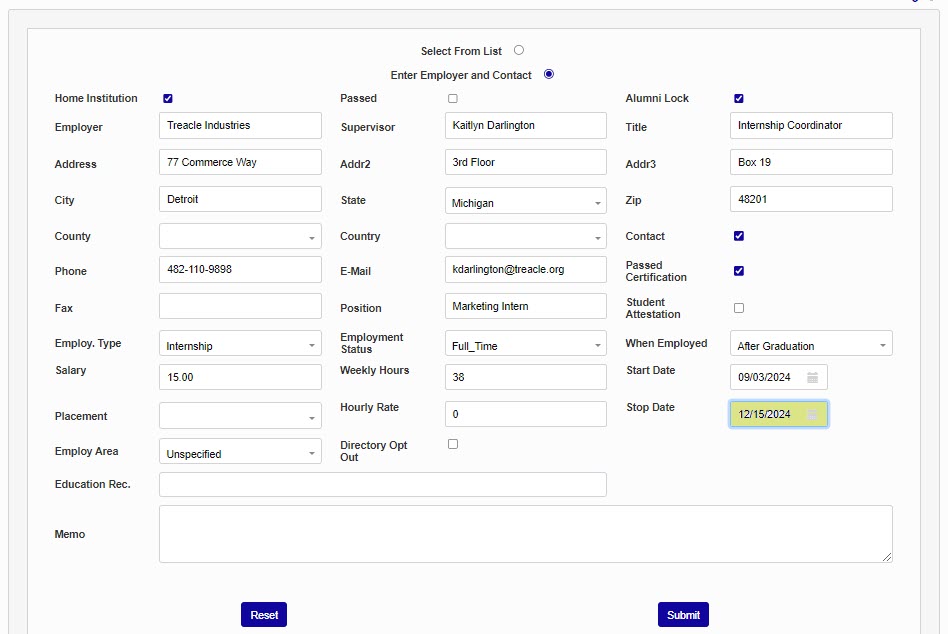The image size is (948, 634).
Task: Open the State dropdown showing Michigan
Action: pos(525,202)
